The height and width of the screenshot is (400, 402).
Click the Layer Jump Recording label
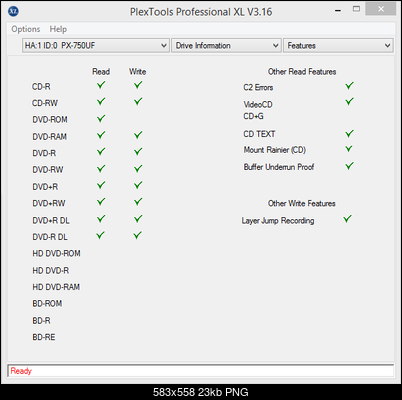pyautogui.click(x=278, y=221)
